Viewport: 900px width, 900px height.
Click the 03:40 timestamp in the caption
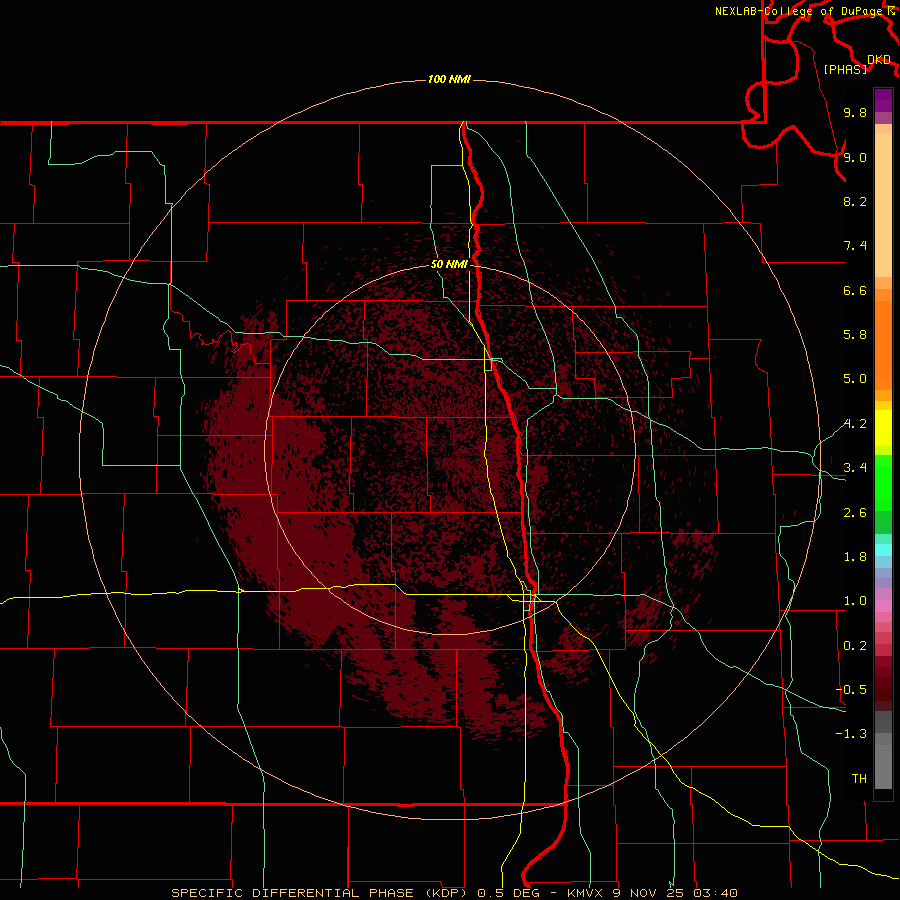715,893
